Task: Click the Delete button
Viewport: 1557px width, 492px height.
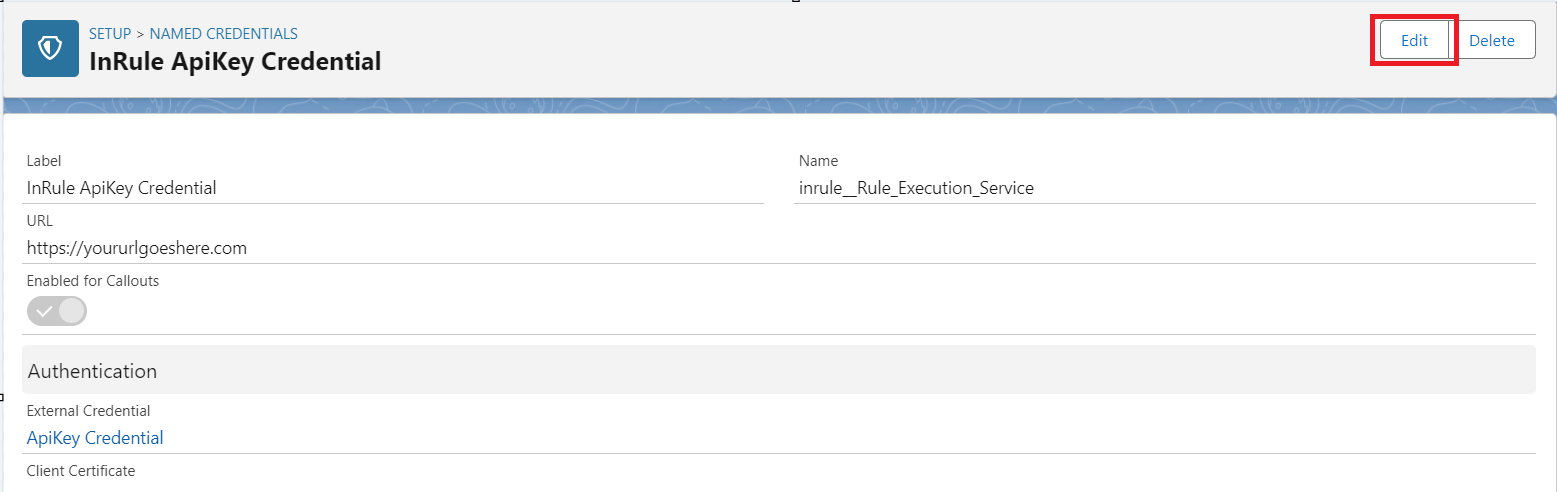Action: click(x=1492, y=41)
